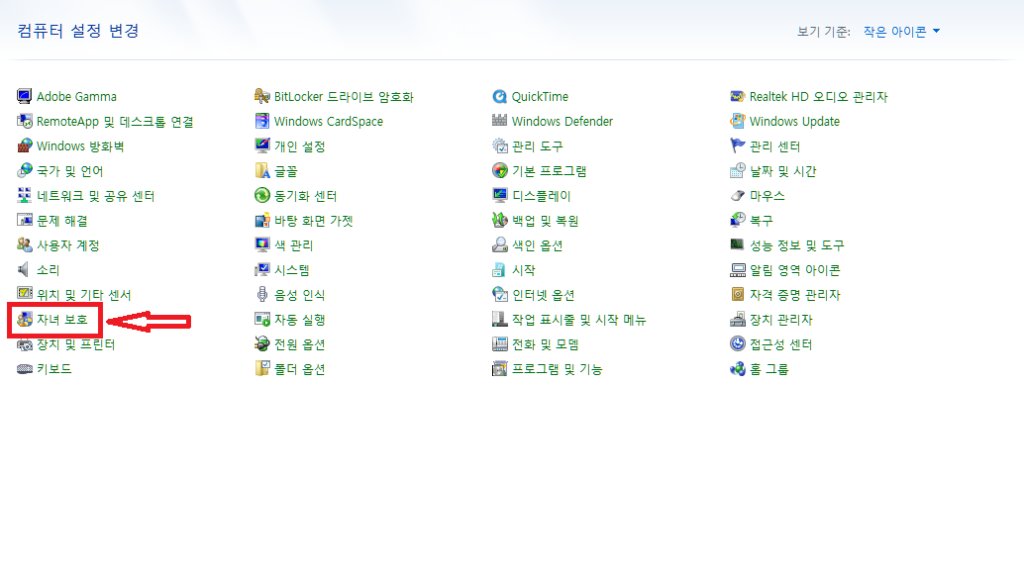The image size is (1024, 579).
Task: Click the 자격 증명 관리자 link
Action: click(x=795, y=295)
